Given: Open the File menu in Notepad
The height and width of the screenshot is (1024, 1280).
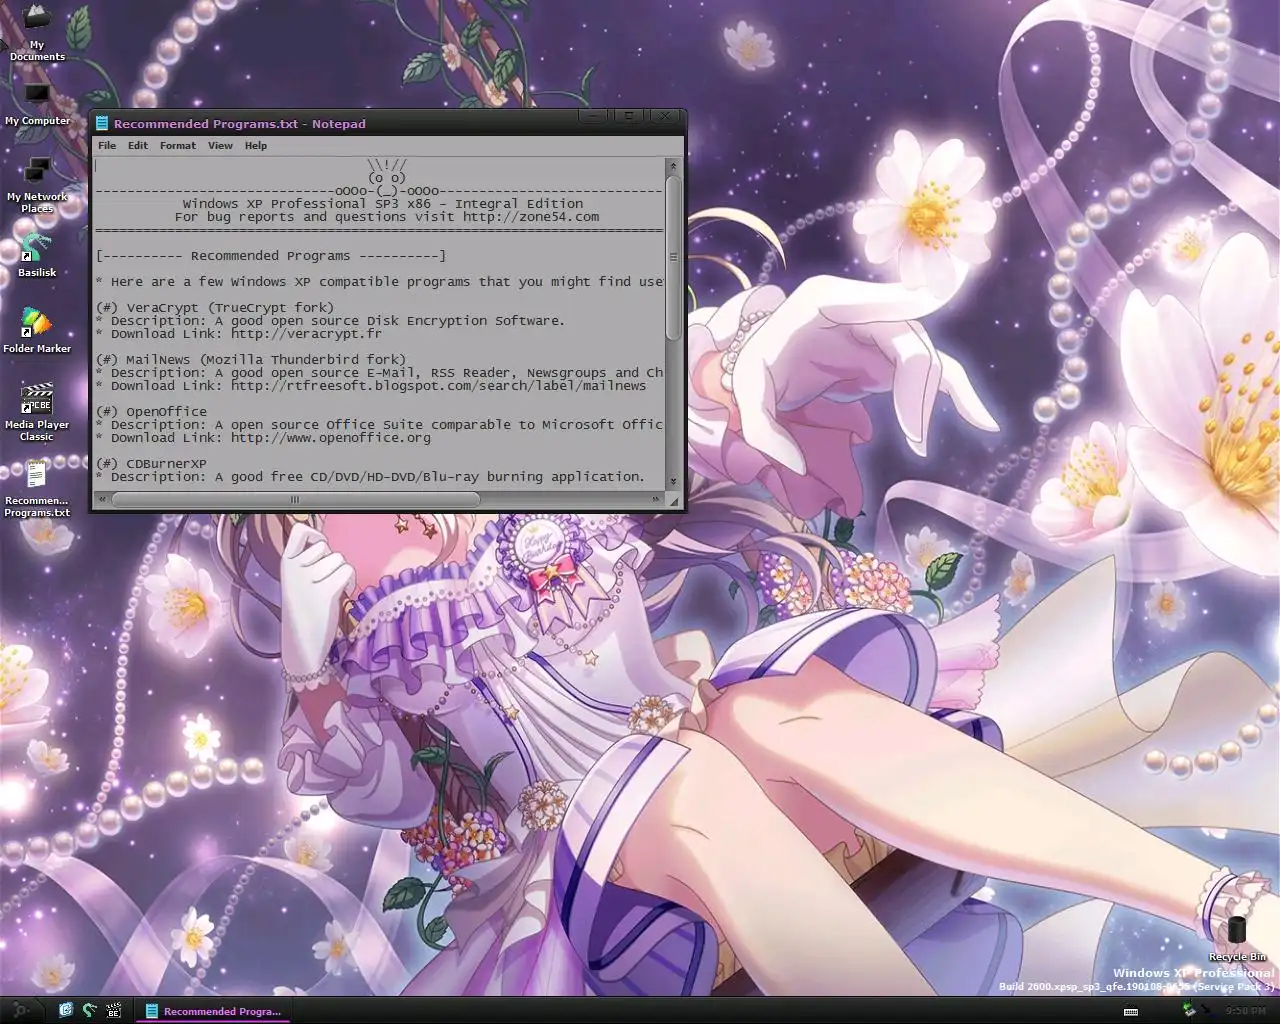Looking at the screenshot, I should click(x=107, y=146).
